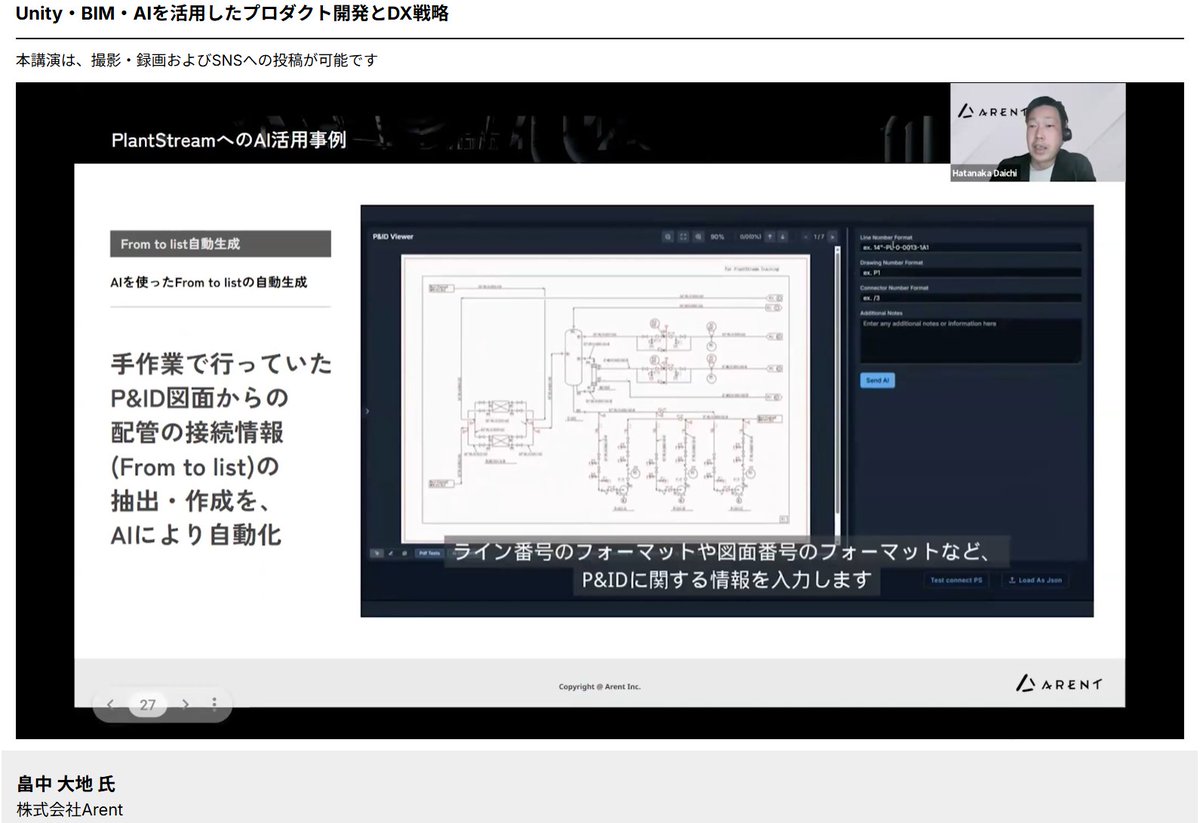Screen dimensions: 1200x823
Task: Go to next page arrow beside 1/7
Action: [832, 237]
